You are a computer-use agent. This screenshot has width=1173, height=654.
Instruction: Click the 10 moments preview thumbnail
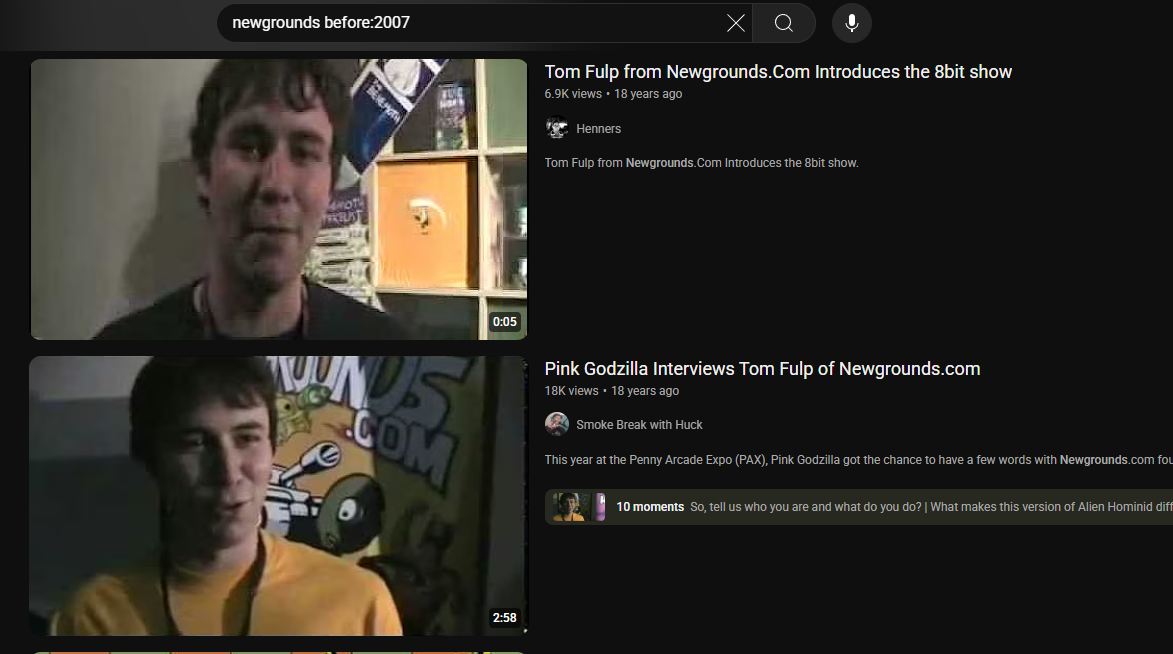pos(579,507)
